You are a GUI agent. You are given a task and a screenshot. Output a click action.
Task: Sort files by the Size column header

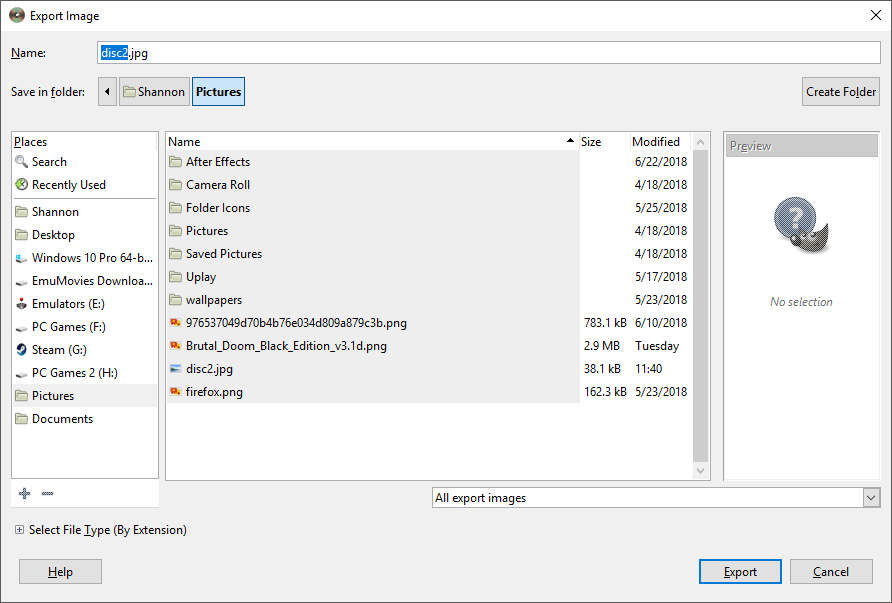click(605, 142)
